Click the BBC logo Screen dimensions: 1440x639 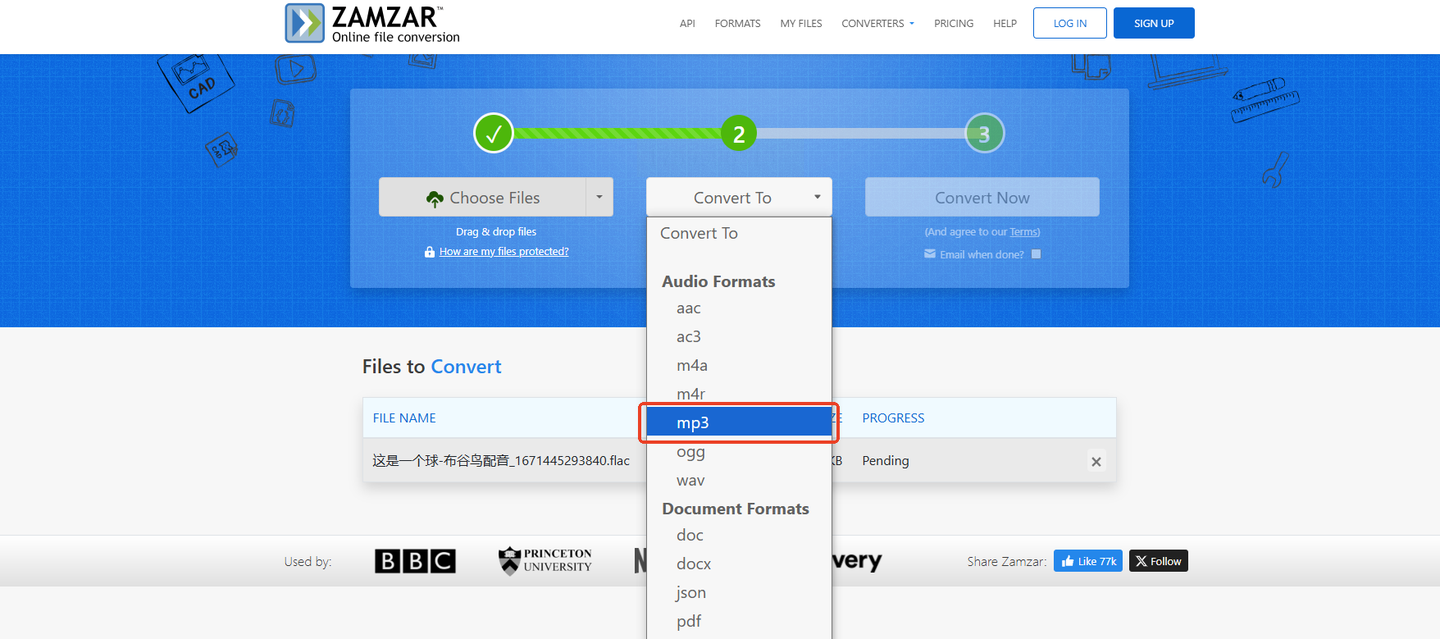(415, 561)
